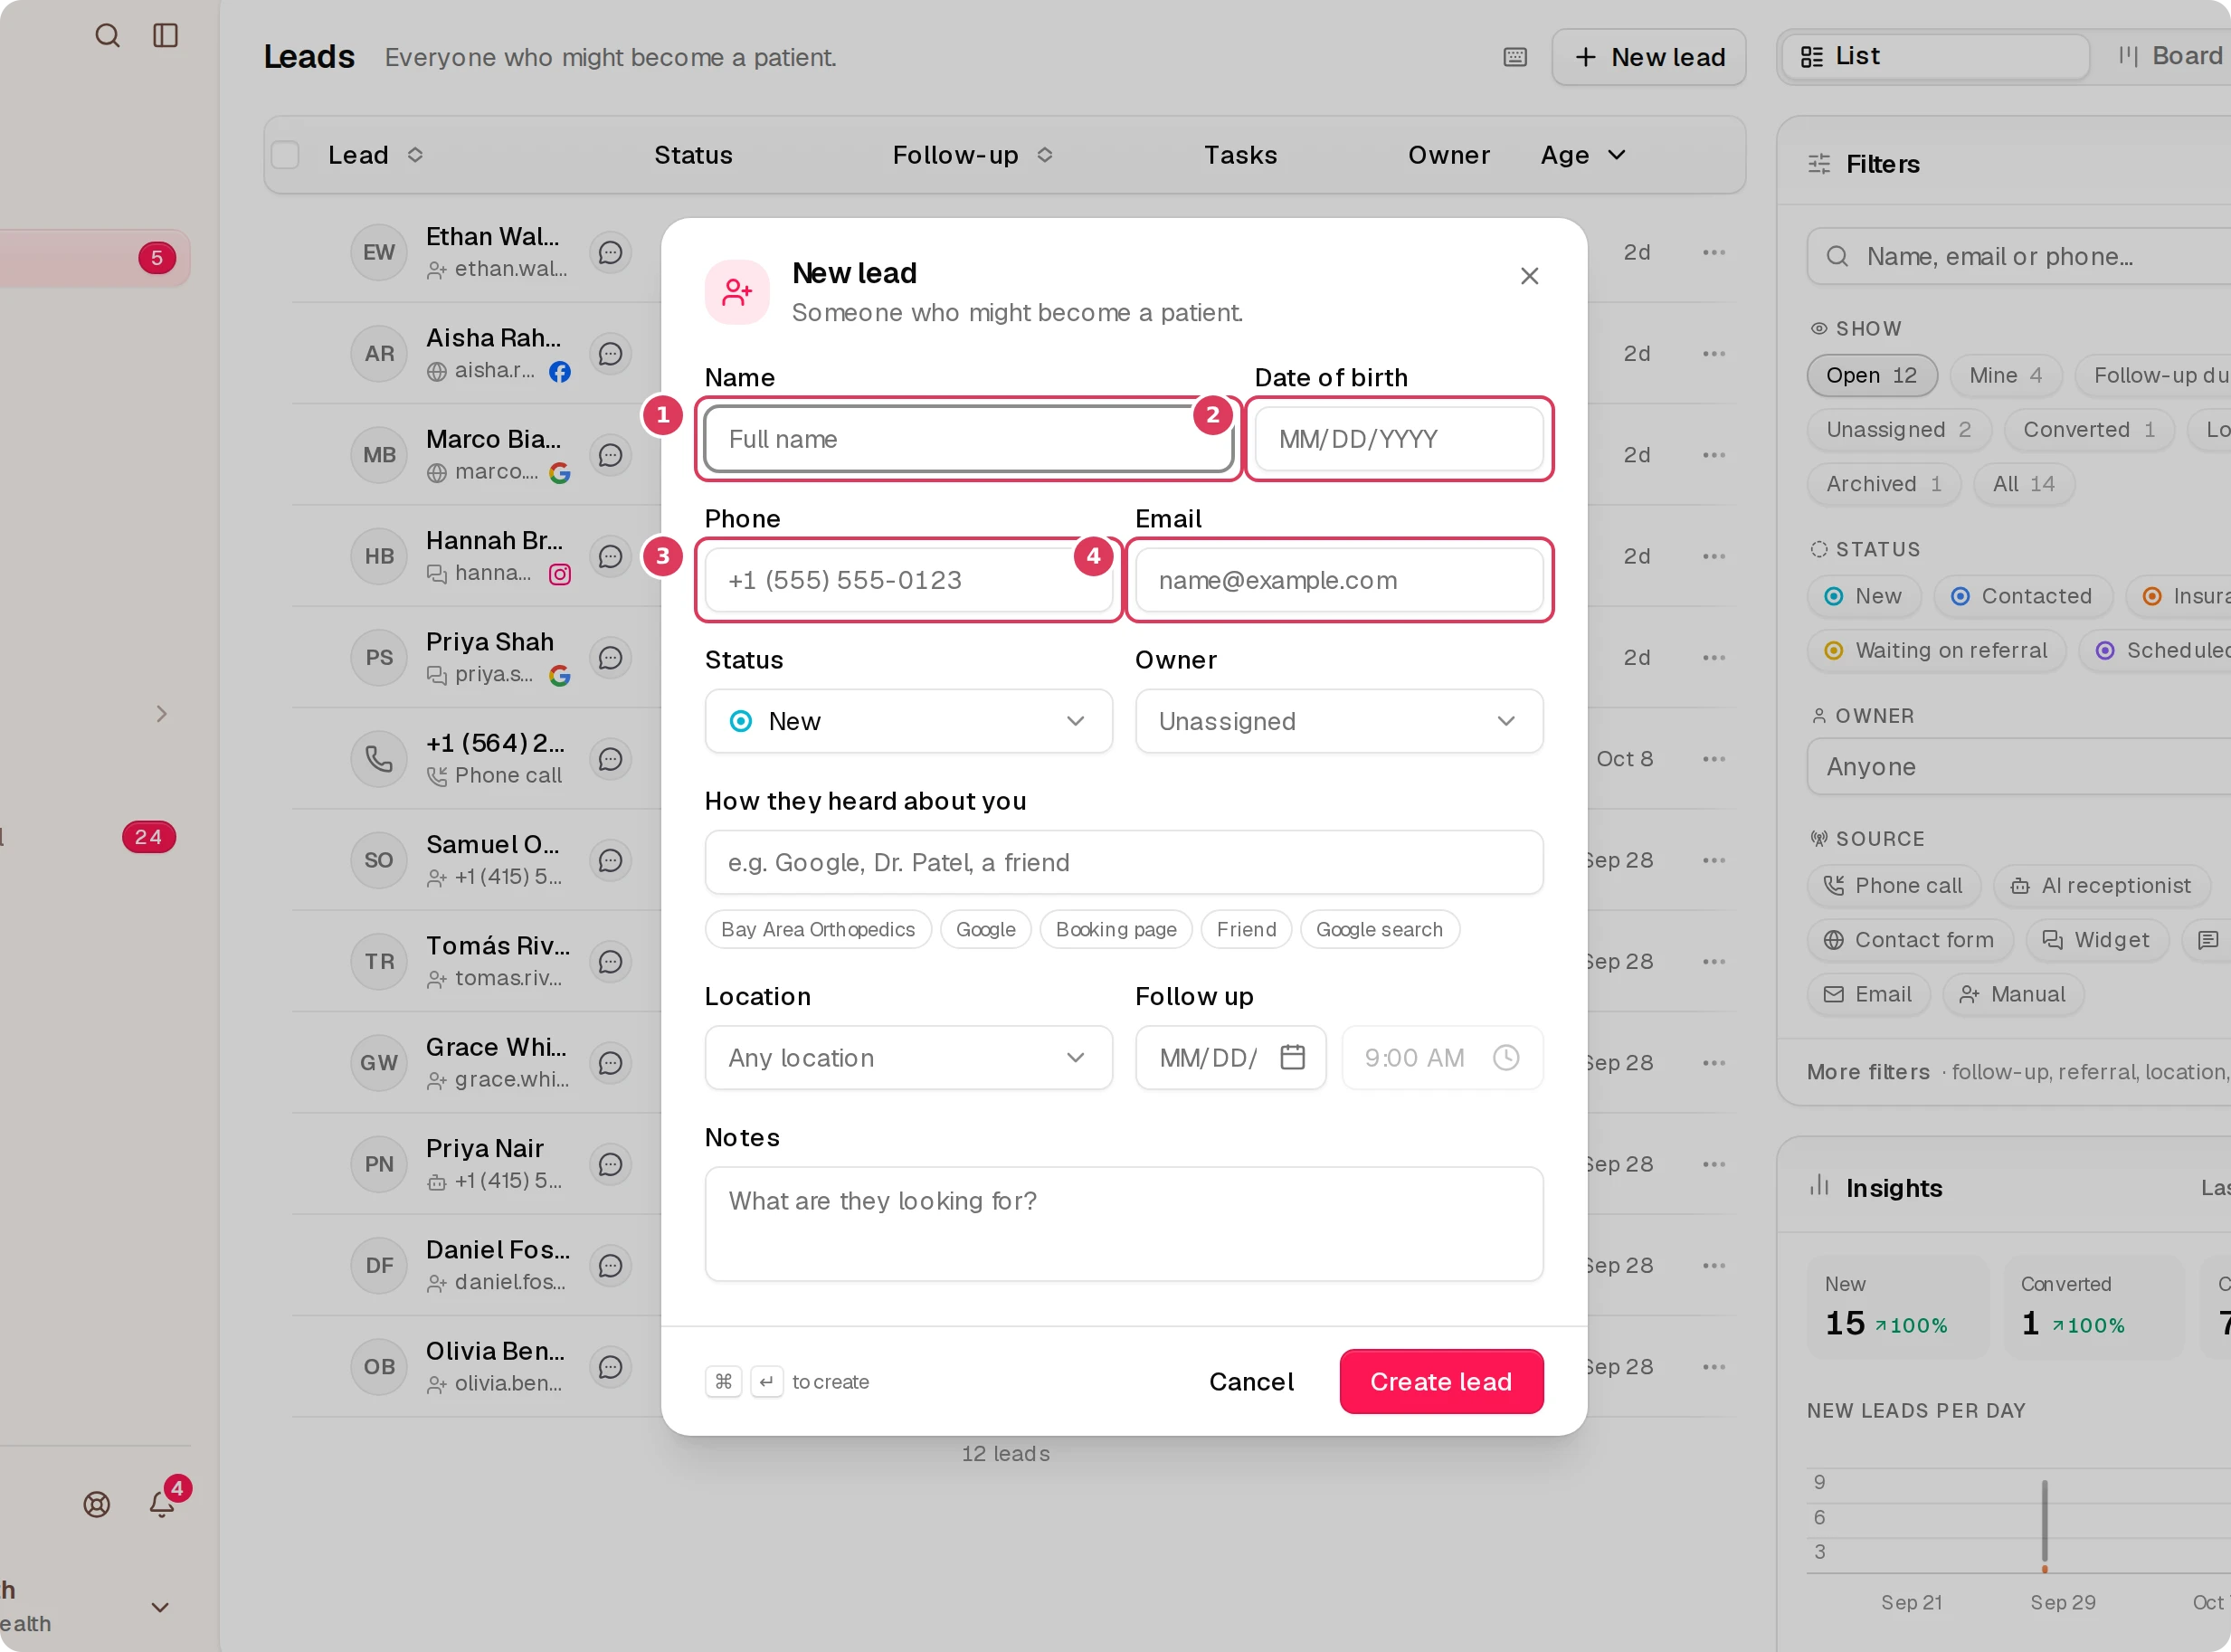The image size is (2231, 1652).
Task: Toggle Waiting on referral status filter
Action: [1936, 650]
